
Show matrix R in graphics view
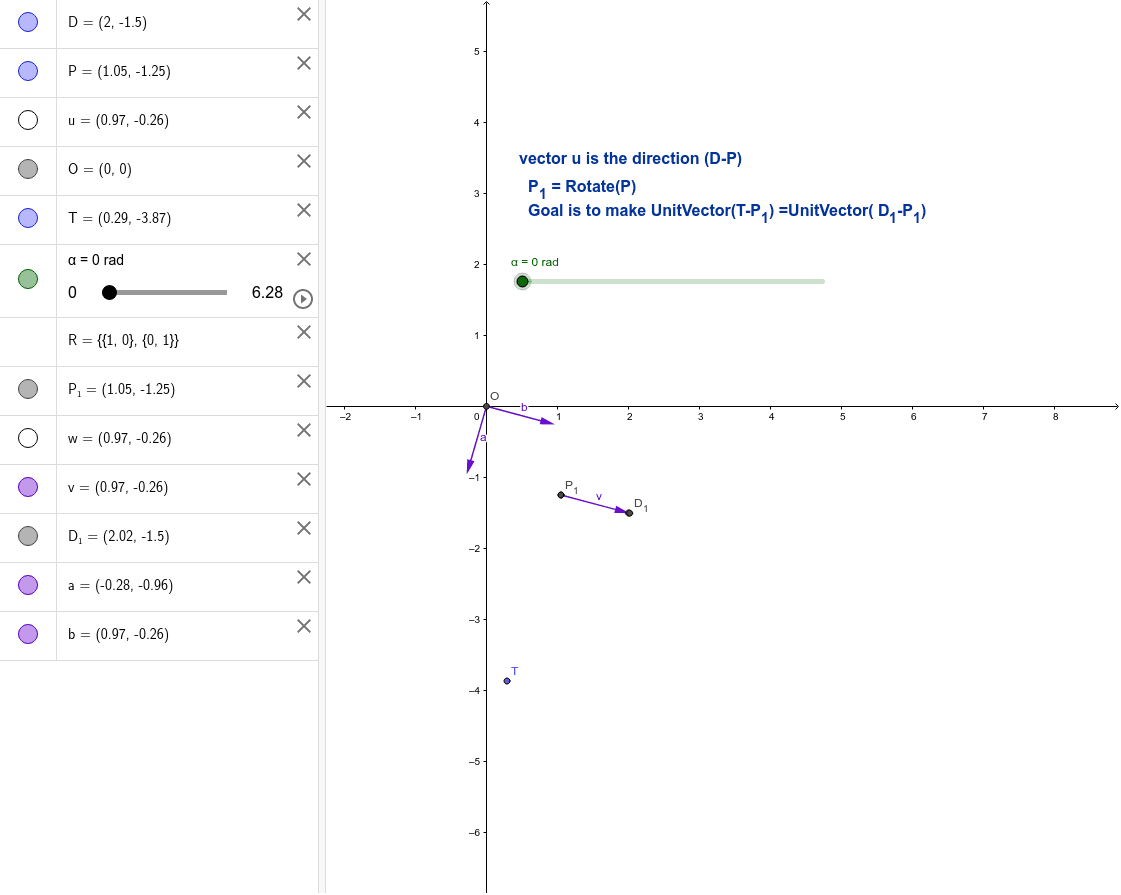tap(28, 340)
